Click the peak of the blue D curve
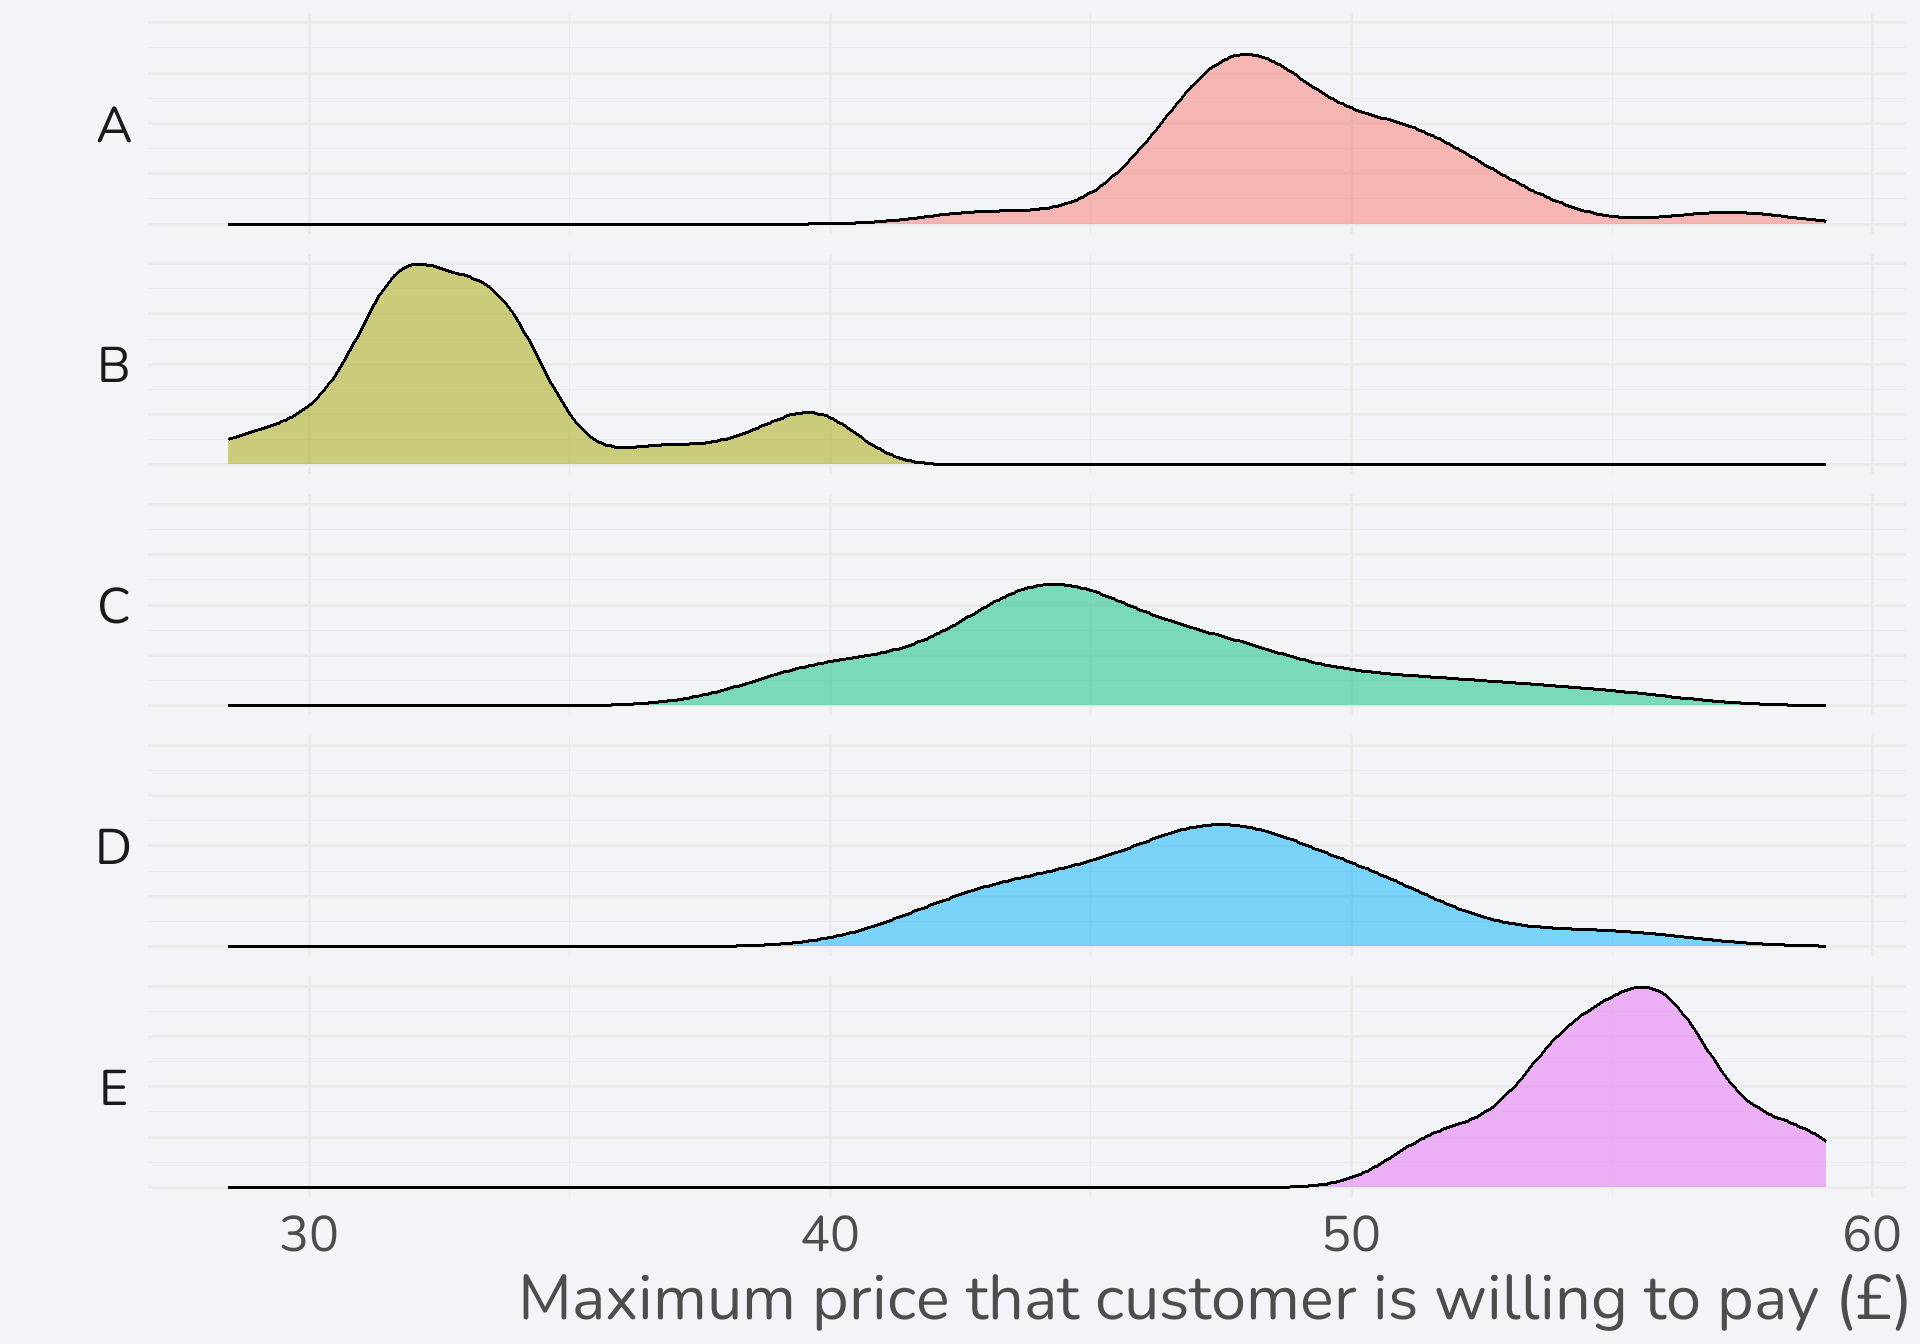Image resolution: width=1920 pixels, height=1344 pixels. [1220, 826]
